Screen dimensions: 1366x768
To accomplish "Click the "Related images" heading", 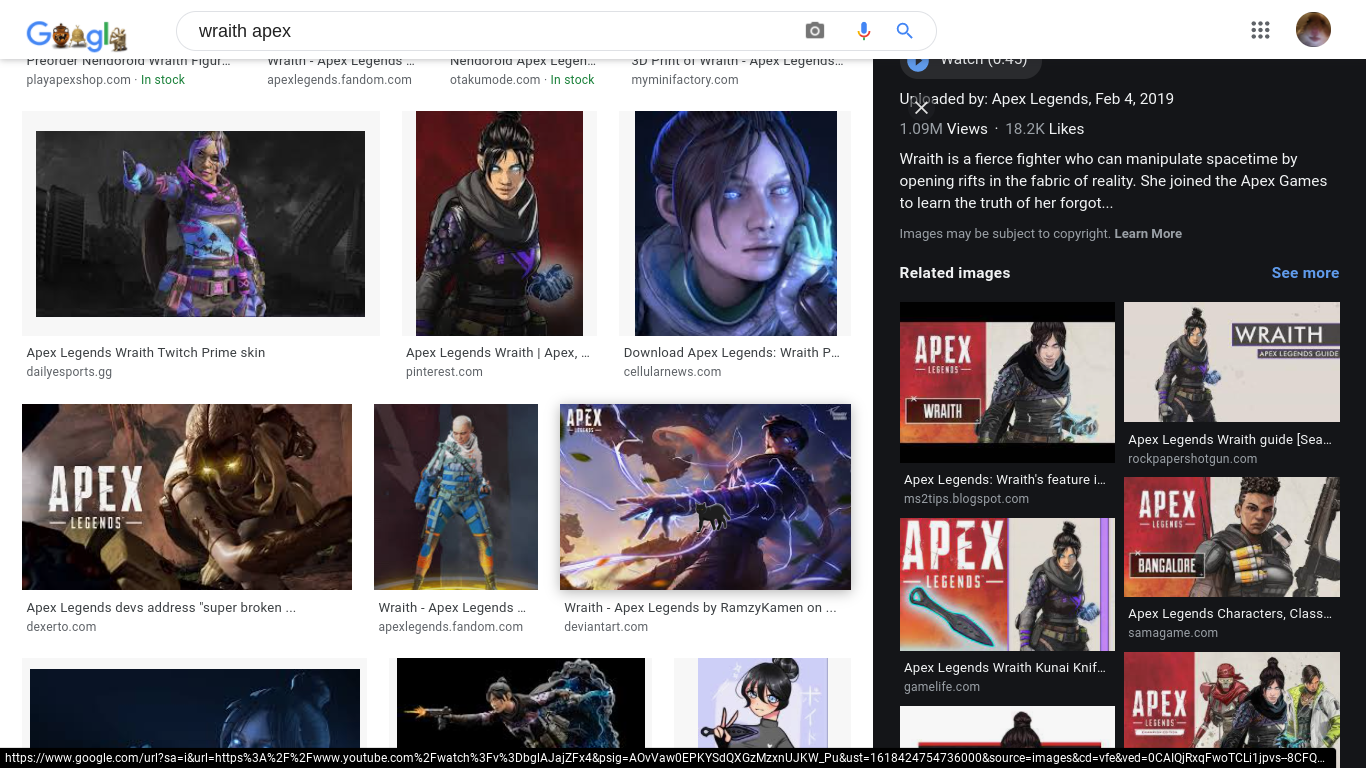I will tap(955, 273).
